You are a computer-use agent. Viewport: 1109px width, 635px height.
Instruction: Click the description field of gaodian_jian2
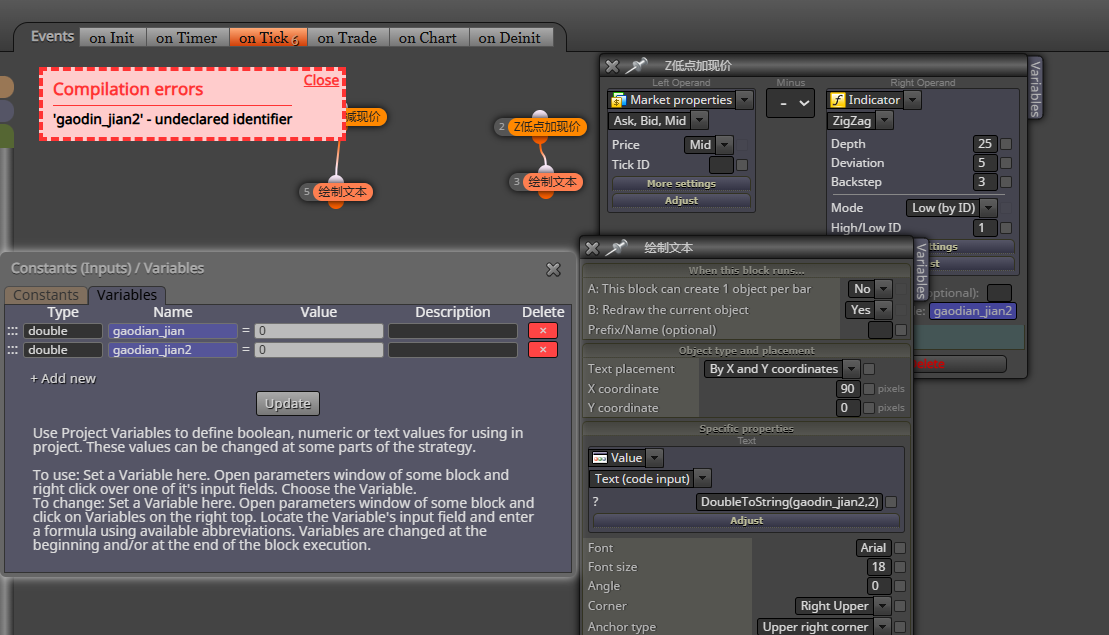[x=453, y=349]
